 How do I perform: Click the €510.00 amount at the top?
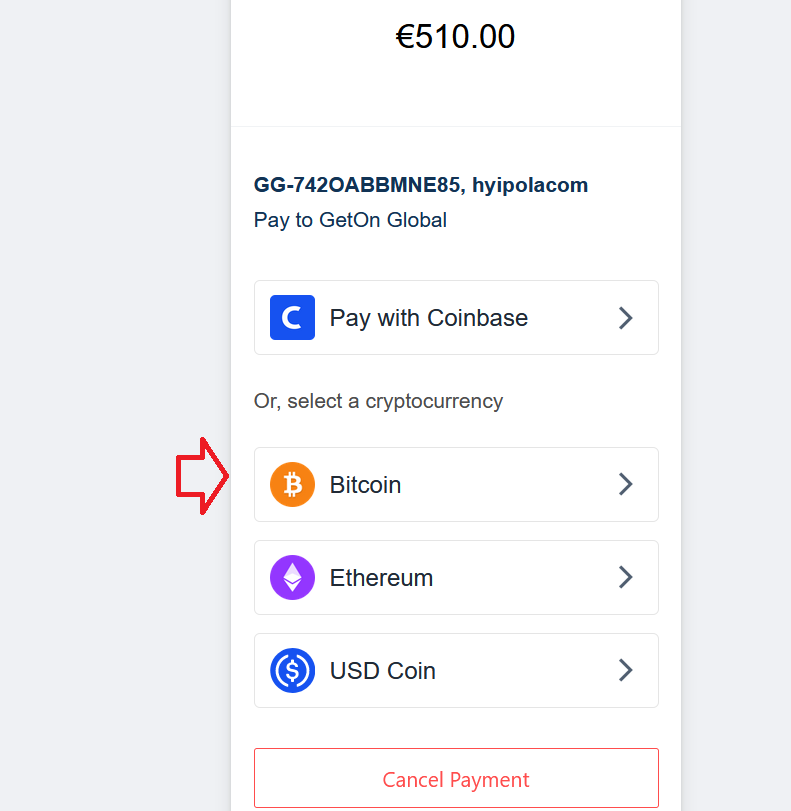(455, 37)
